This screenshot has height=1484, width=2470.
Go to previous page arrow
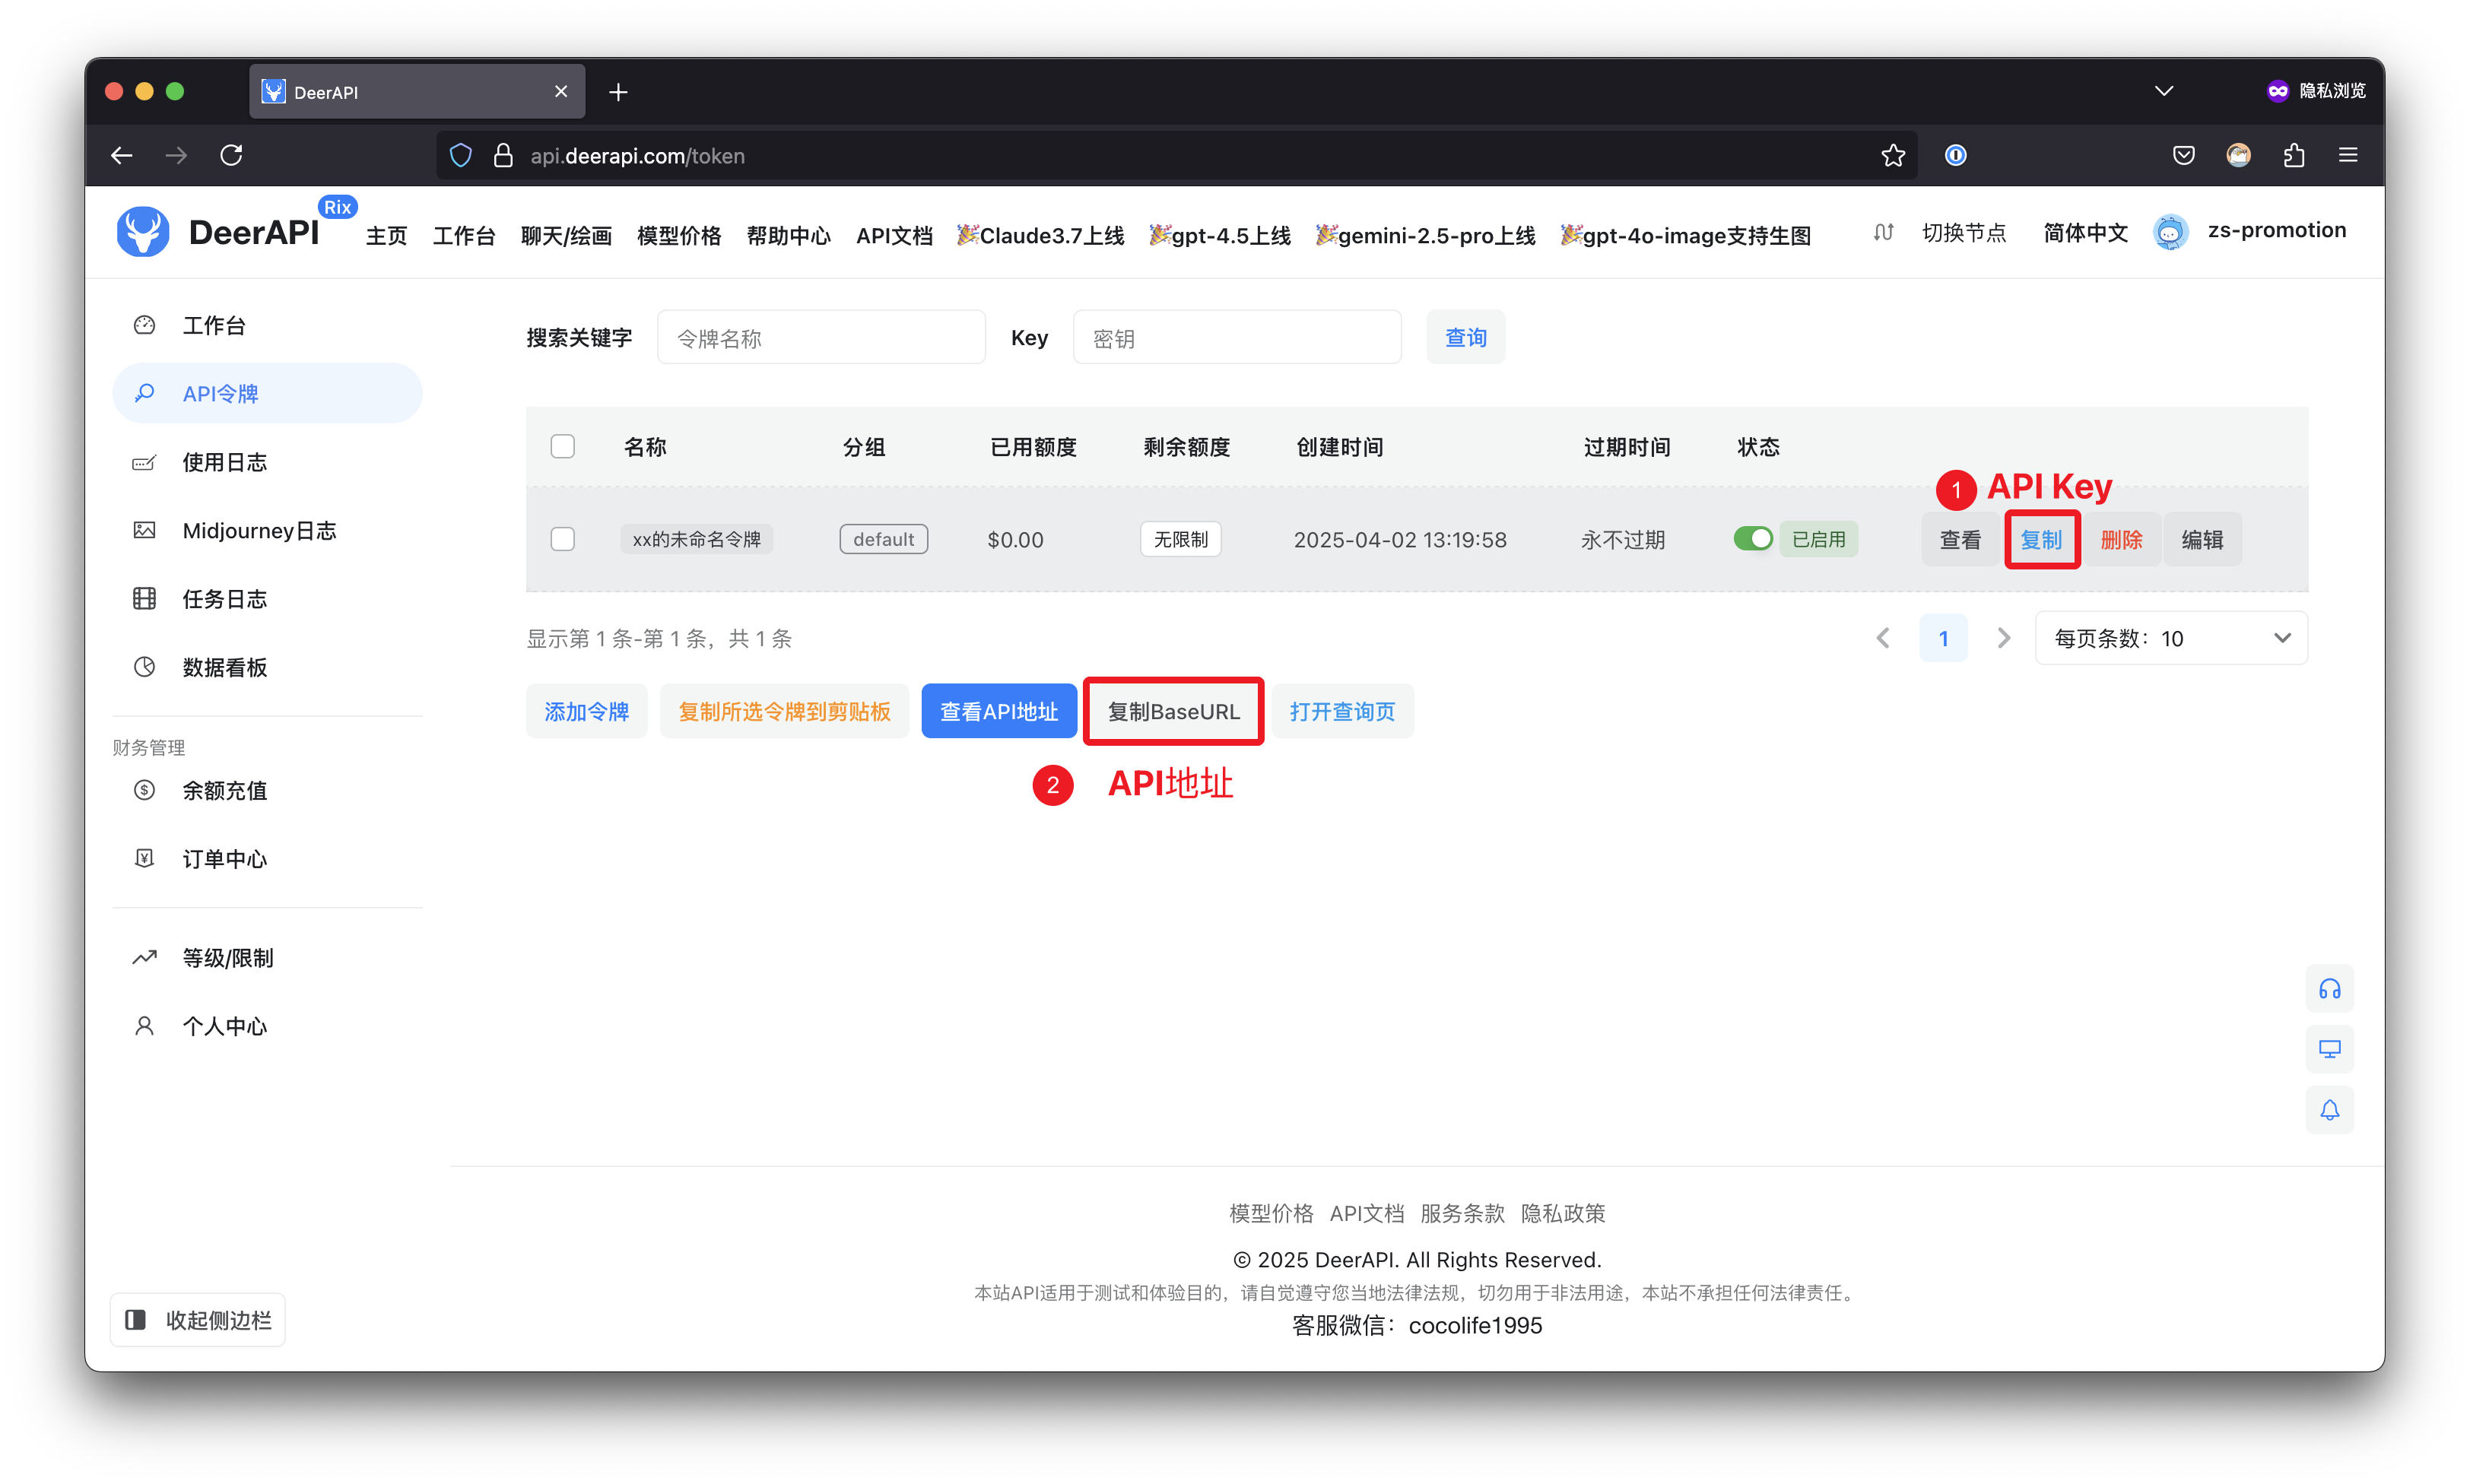[1883, 638]
